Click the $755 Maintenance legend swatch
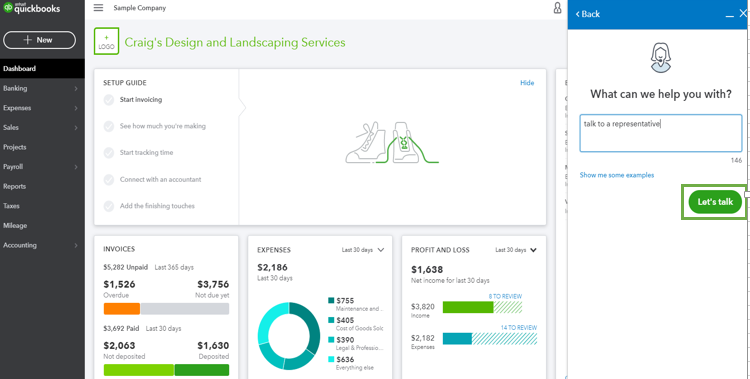 (331, 301)
